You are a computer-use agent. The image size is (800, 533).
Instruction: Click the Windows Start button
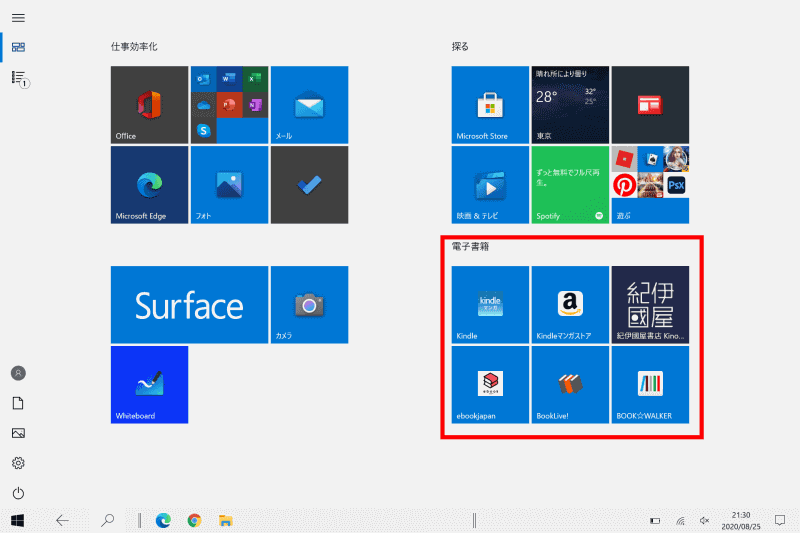18,521
